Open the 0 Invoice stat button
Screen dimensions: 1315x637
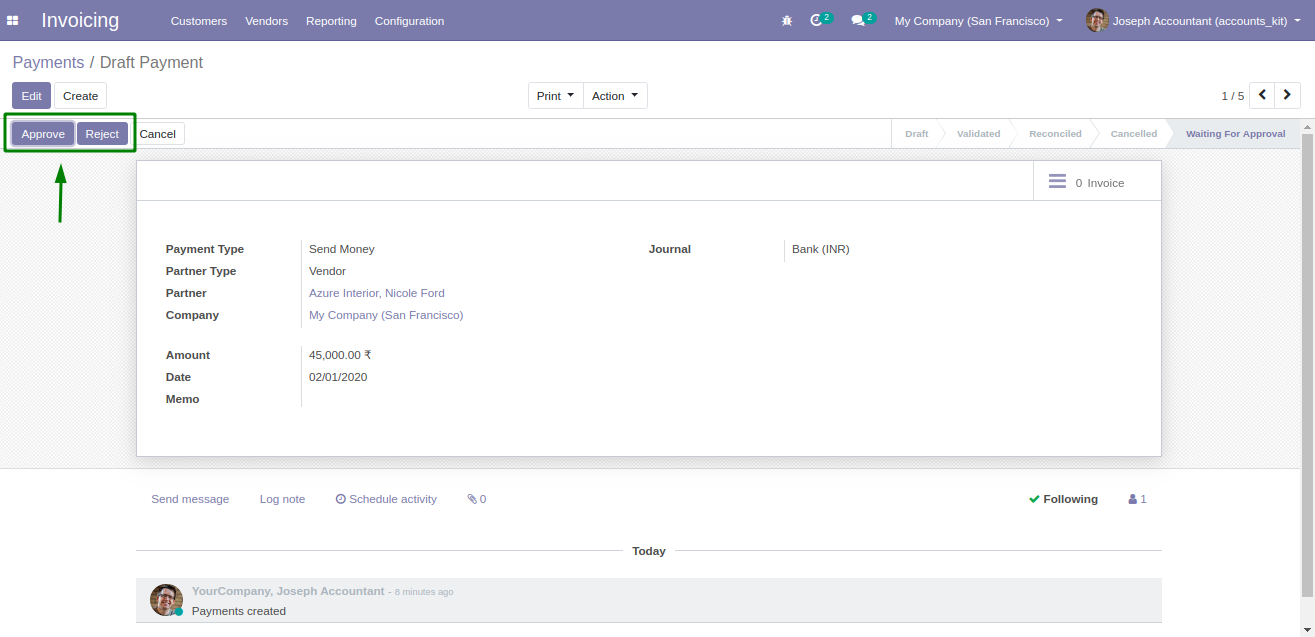click(1098, 182)
